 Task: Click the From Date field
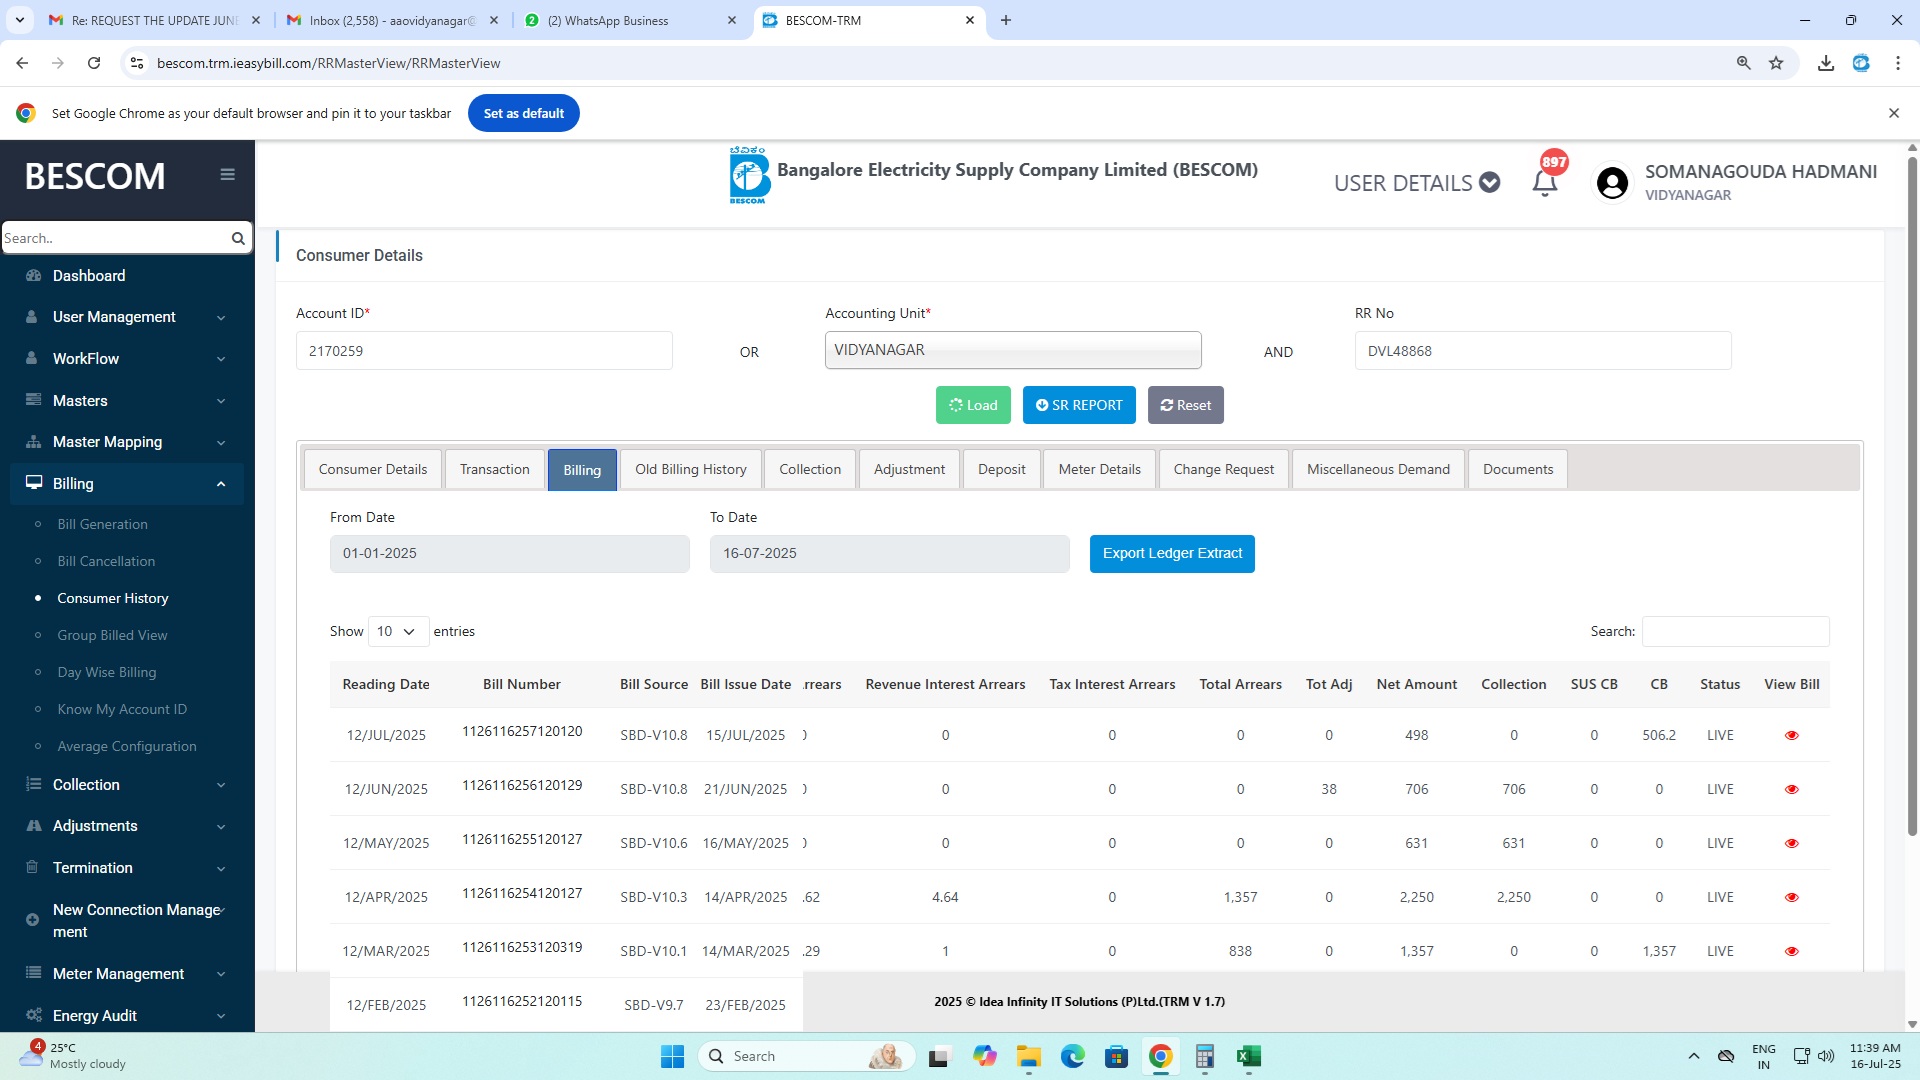pyautogui.click(x=510, y=553)
